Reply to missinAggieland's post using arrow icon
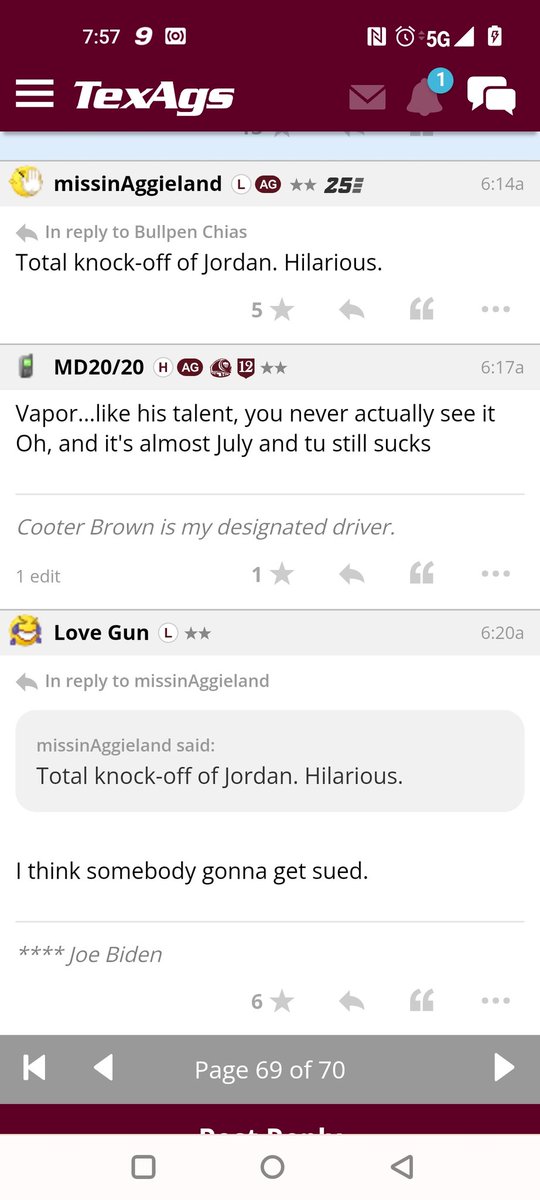 tap(351, 310)
